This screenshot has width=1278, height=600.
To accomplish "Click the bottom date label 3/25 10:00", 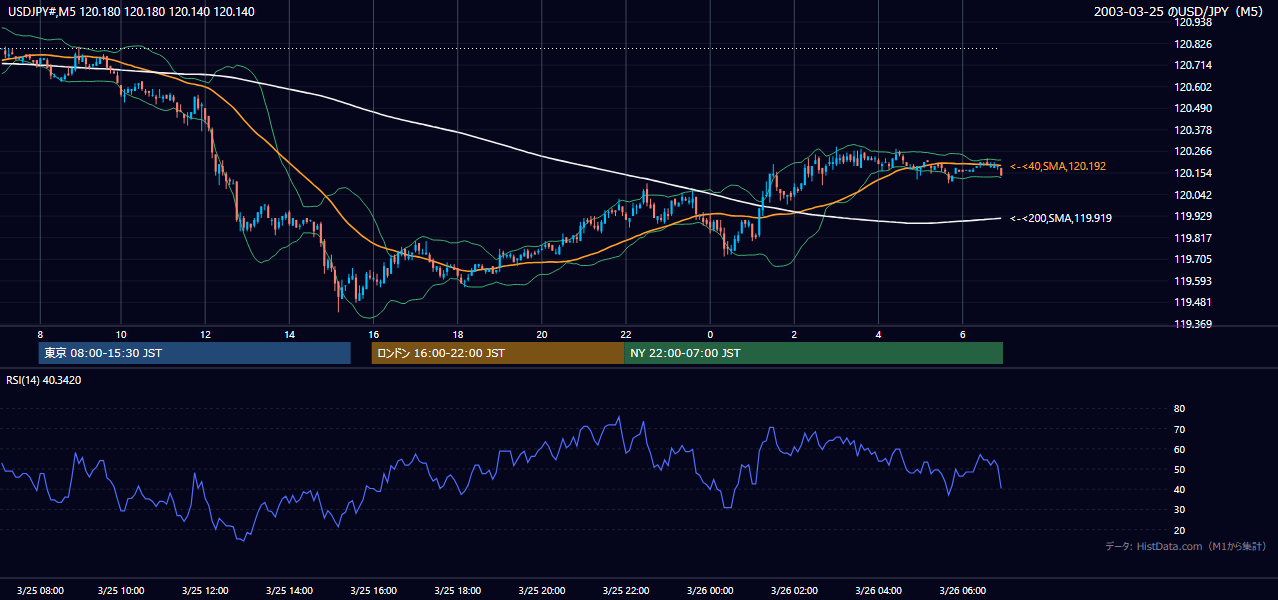I will (x=123, y=590).
